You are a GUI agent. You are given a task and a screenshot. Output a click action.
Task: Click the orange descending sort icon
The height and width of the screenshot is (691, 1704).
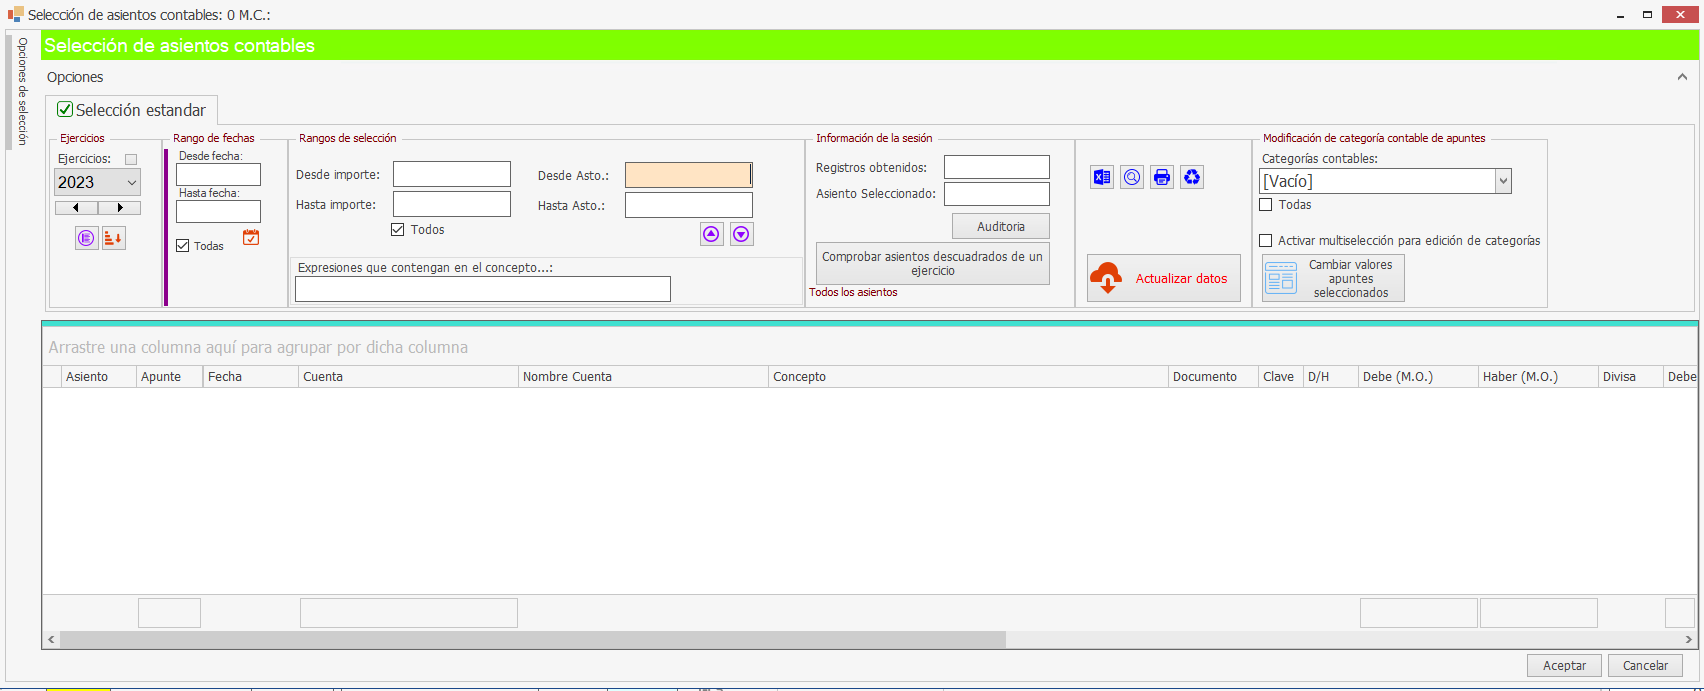tap(114, 238)
